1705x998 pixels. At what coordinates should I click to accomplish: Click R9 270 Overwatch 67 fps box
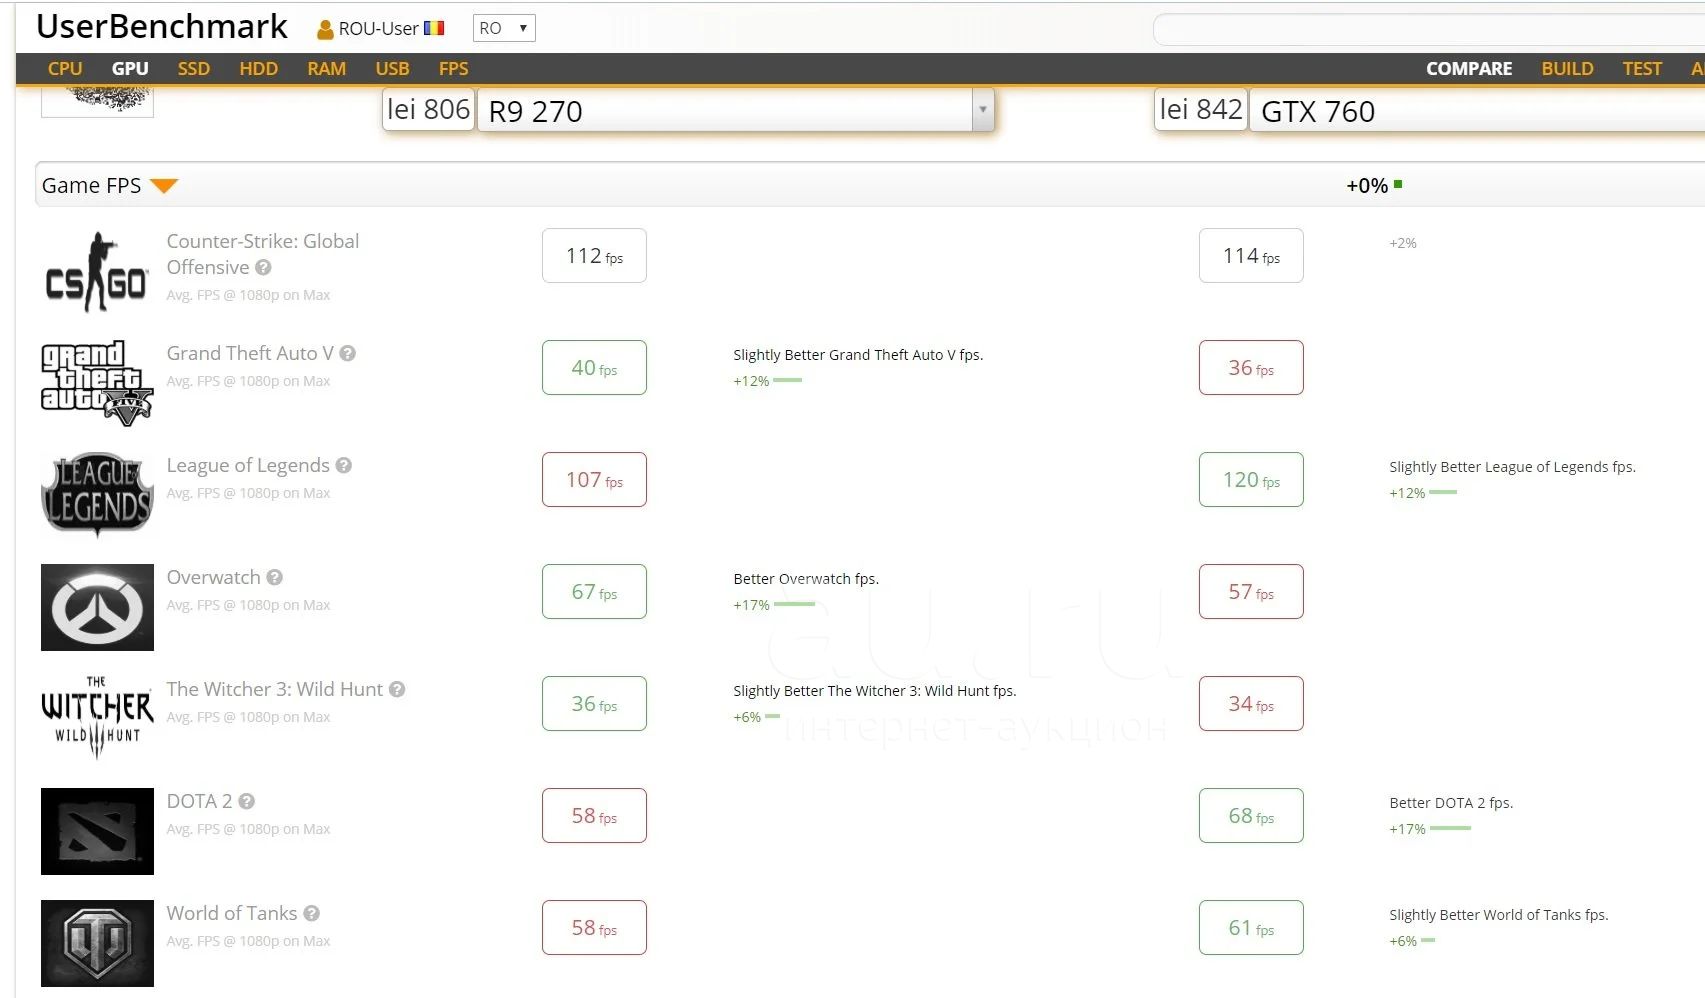594,592
